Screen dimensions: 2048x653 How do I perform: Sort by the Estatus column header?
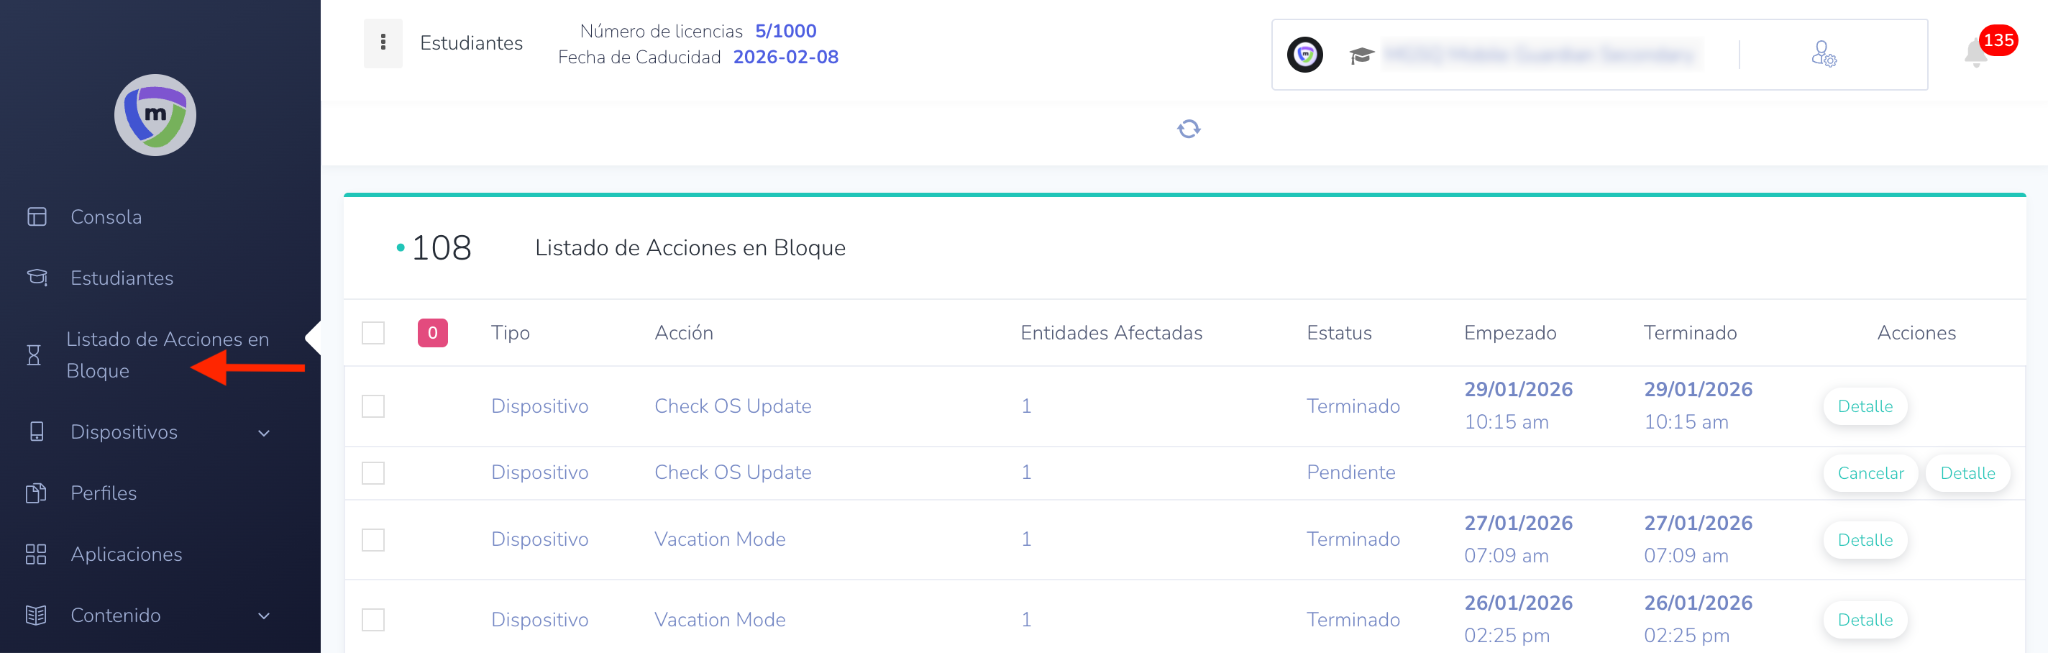pos(1339,333)
